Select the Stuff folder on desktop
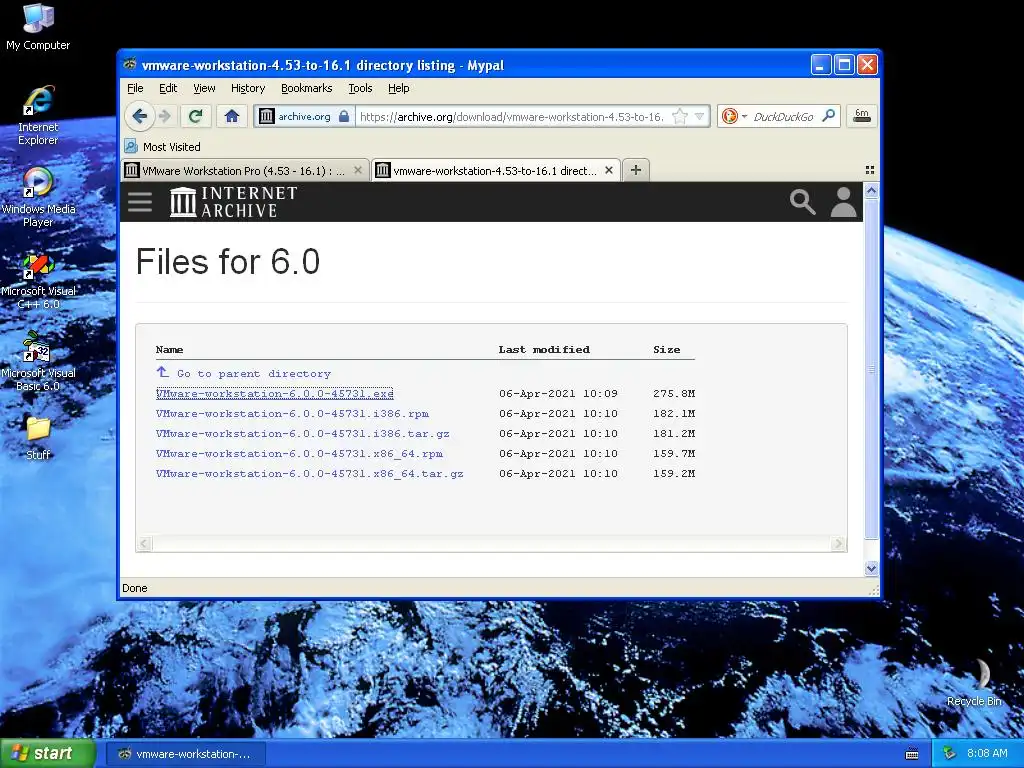Viewport: 1024px width, 768px height. pyautogui.click(x=38, y=438)
